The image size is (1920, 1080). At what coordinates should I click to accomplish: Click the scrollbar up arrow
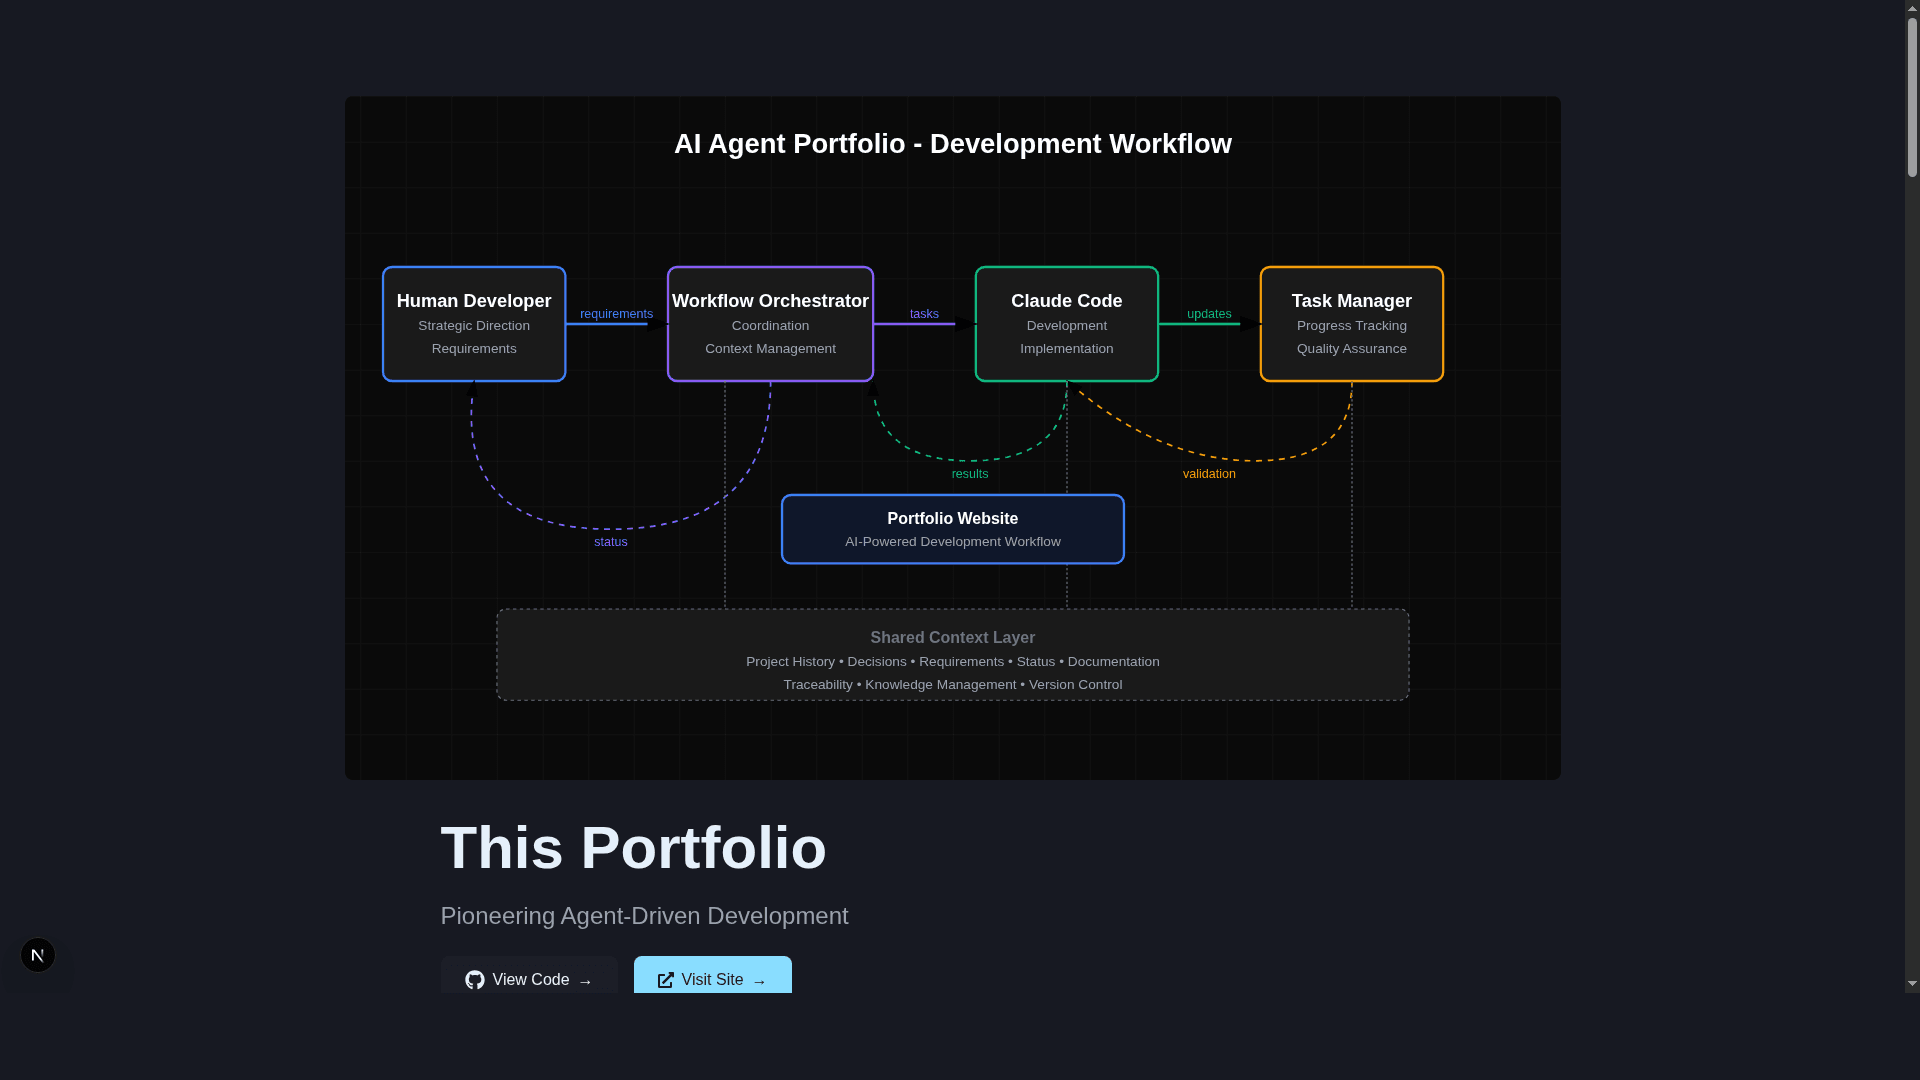1911,7
